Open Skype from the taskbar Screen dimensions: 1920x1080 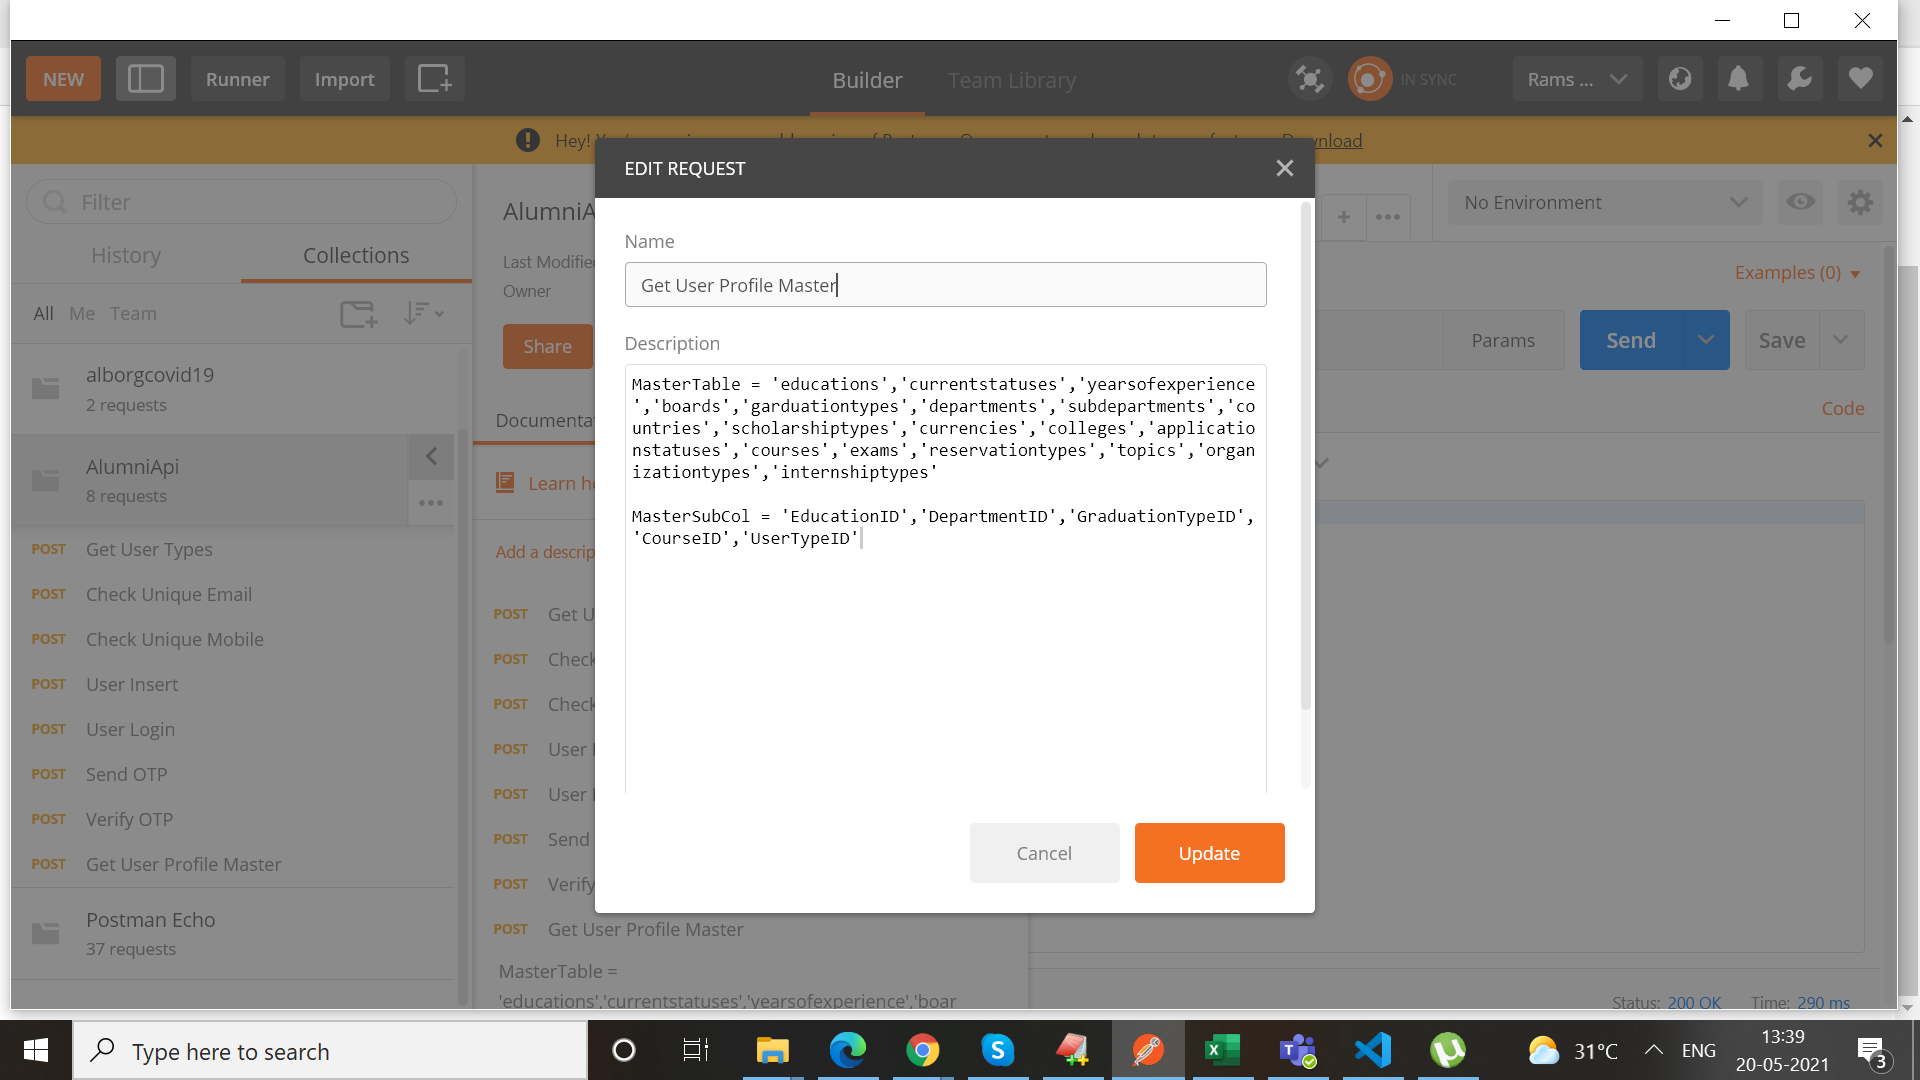point(997,1051)
